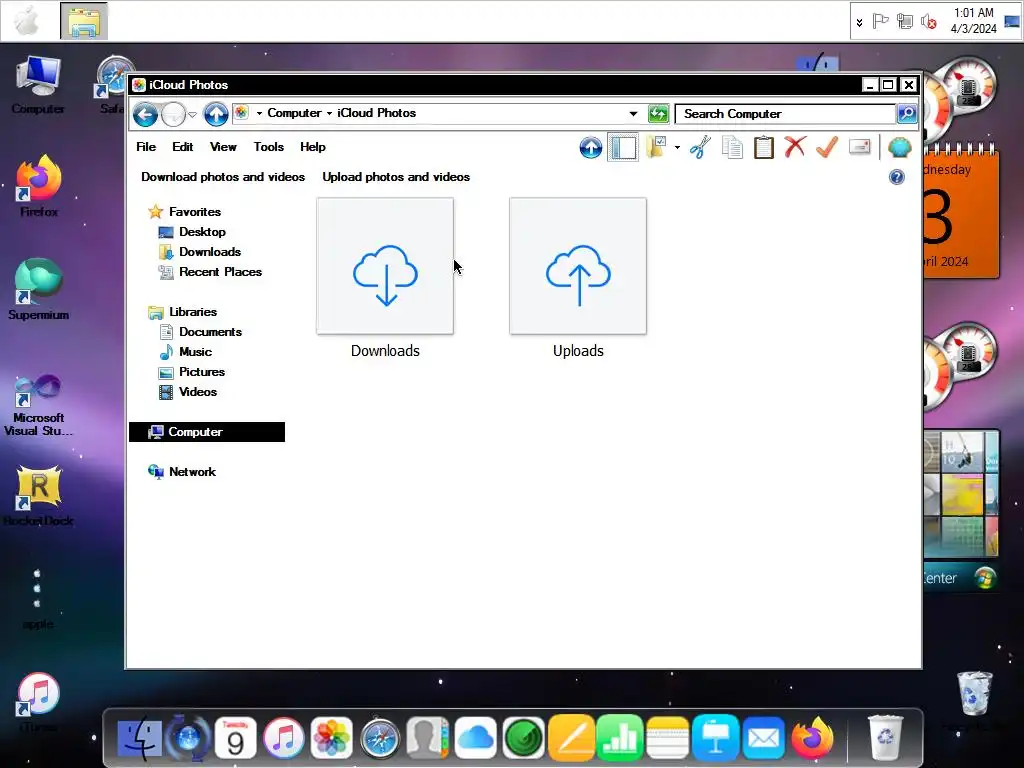
Task: Open Supermium shortcut on the desktop
Action: [39, 289]
